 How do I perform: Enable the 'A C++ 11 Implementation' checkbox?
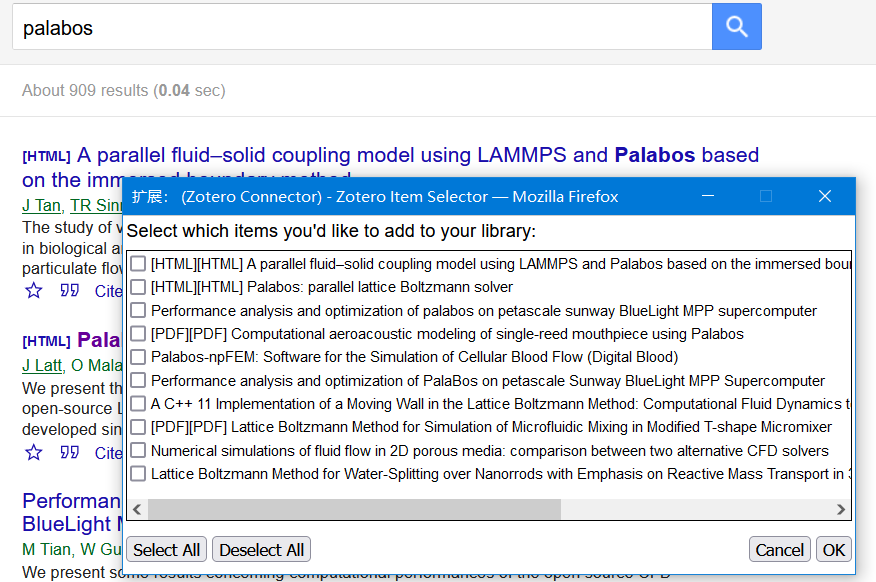[138, 404]
